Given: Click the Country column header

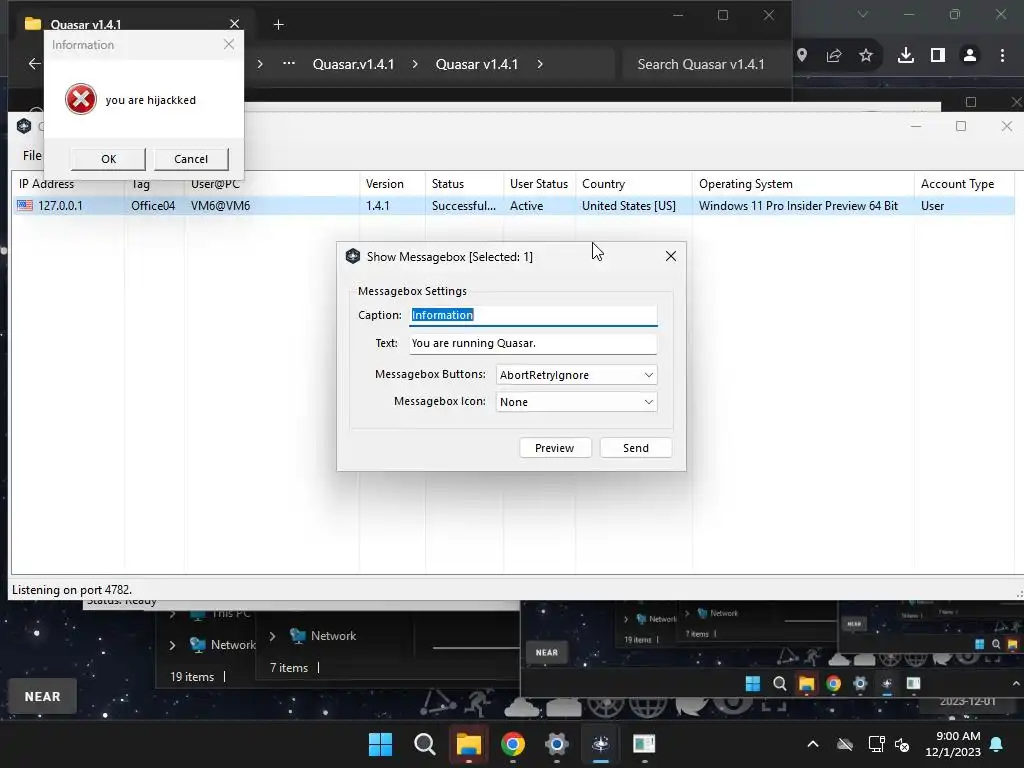Looking at the screenshot, I should 633,184.
